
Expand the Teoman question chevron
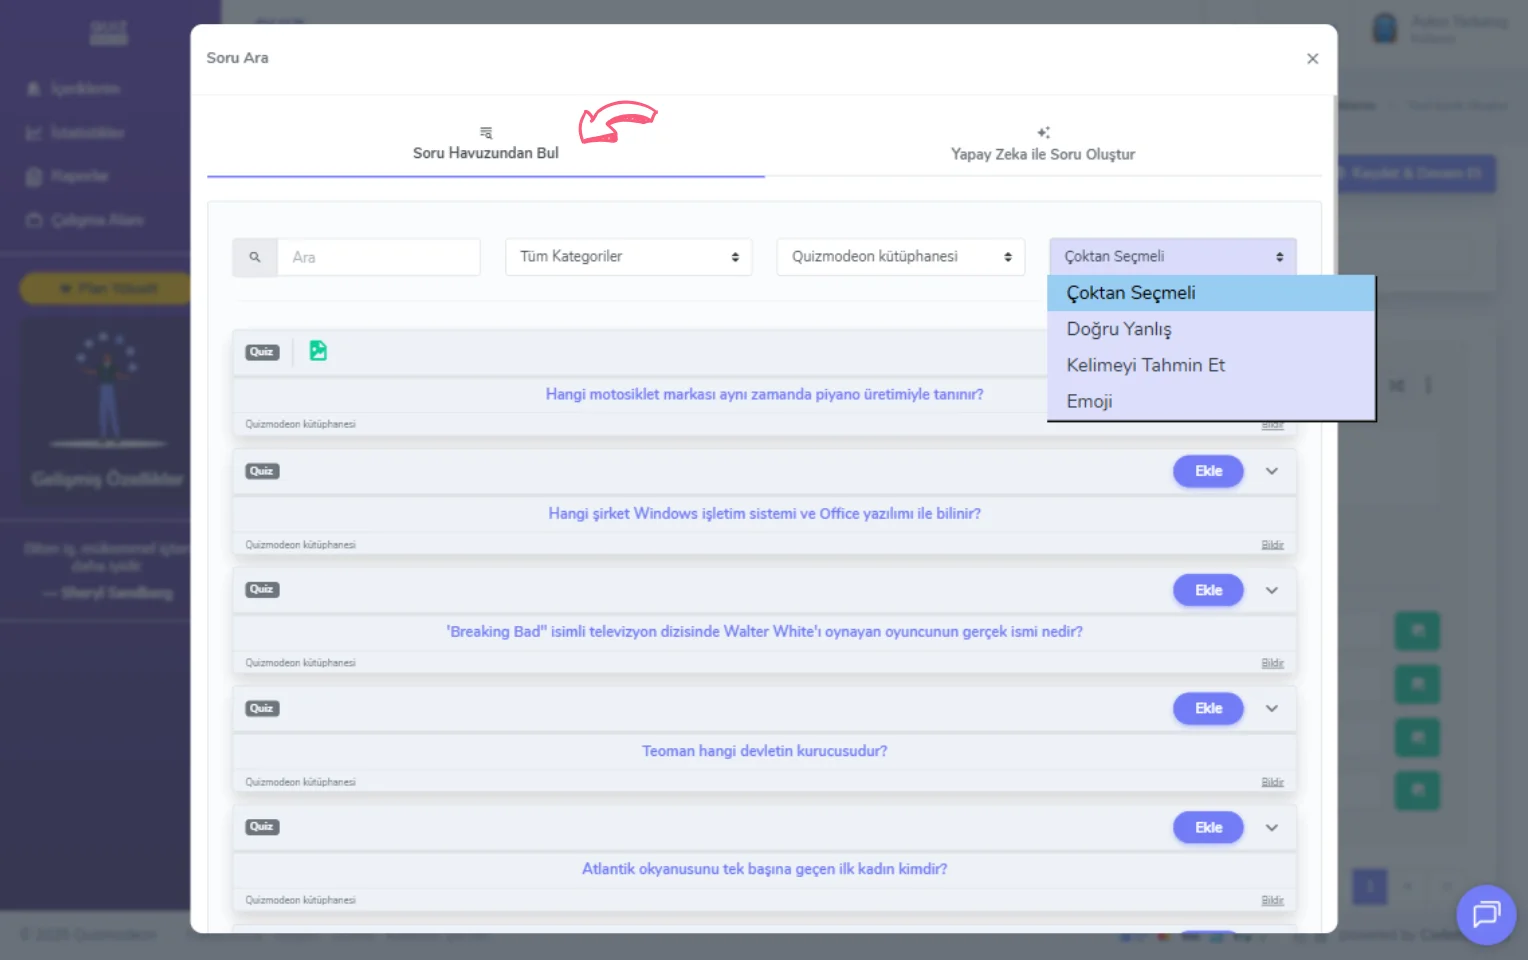point(1271,709)
